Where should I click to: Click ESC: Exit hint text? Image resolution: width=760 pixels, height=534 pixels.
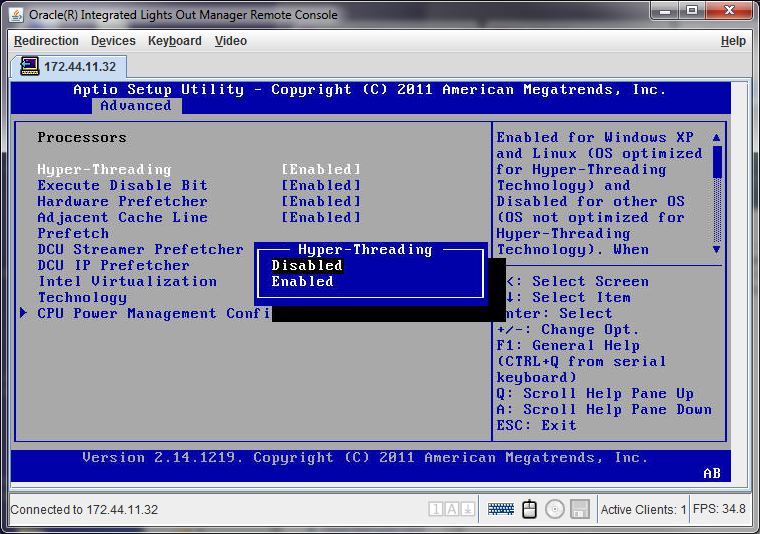point(537,425)
